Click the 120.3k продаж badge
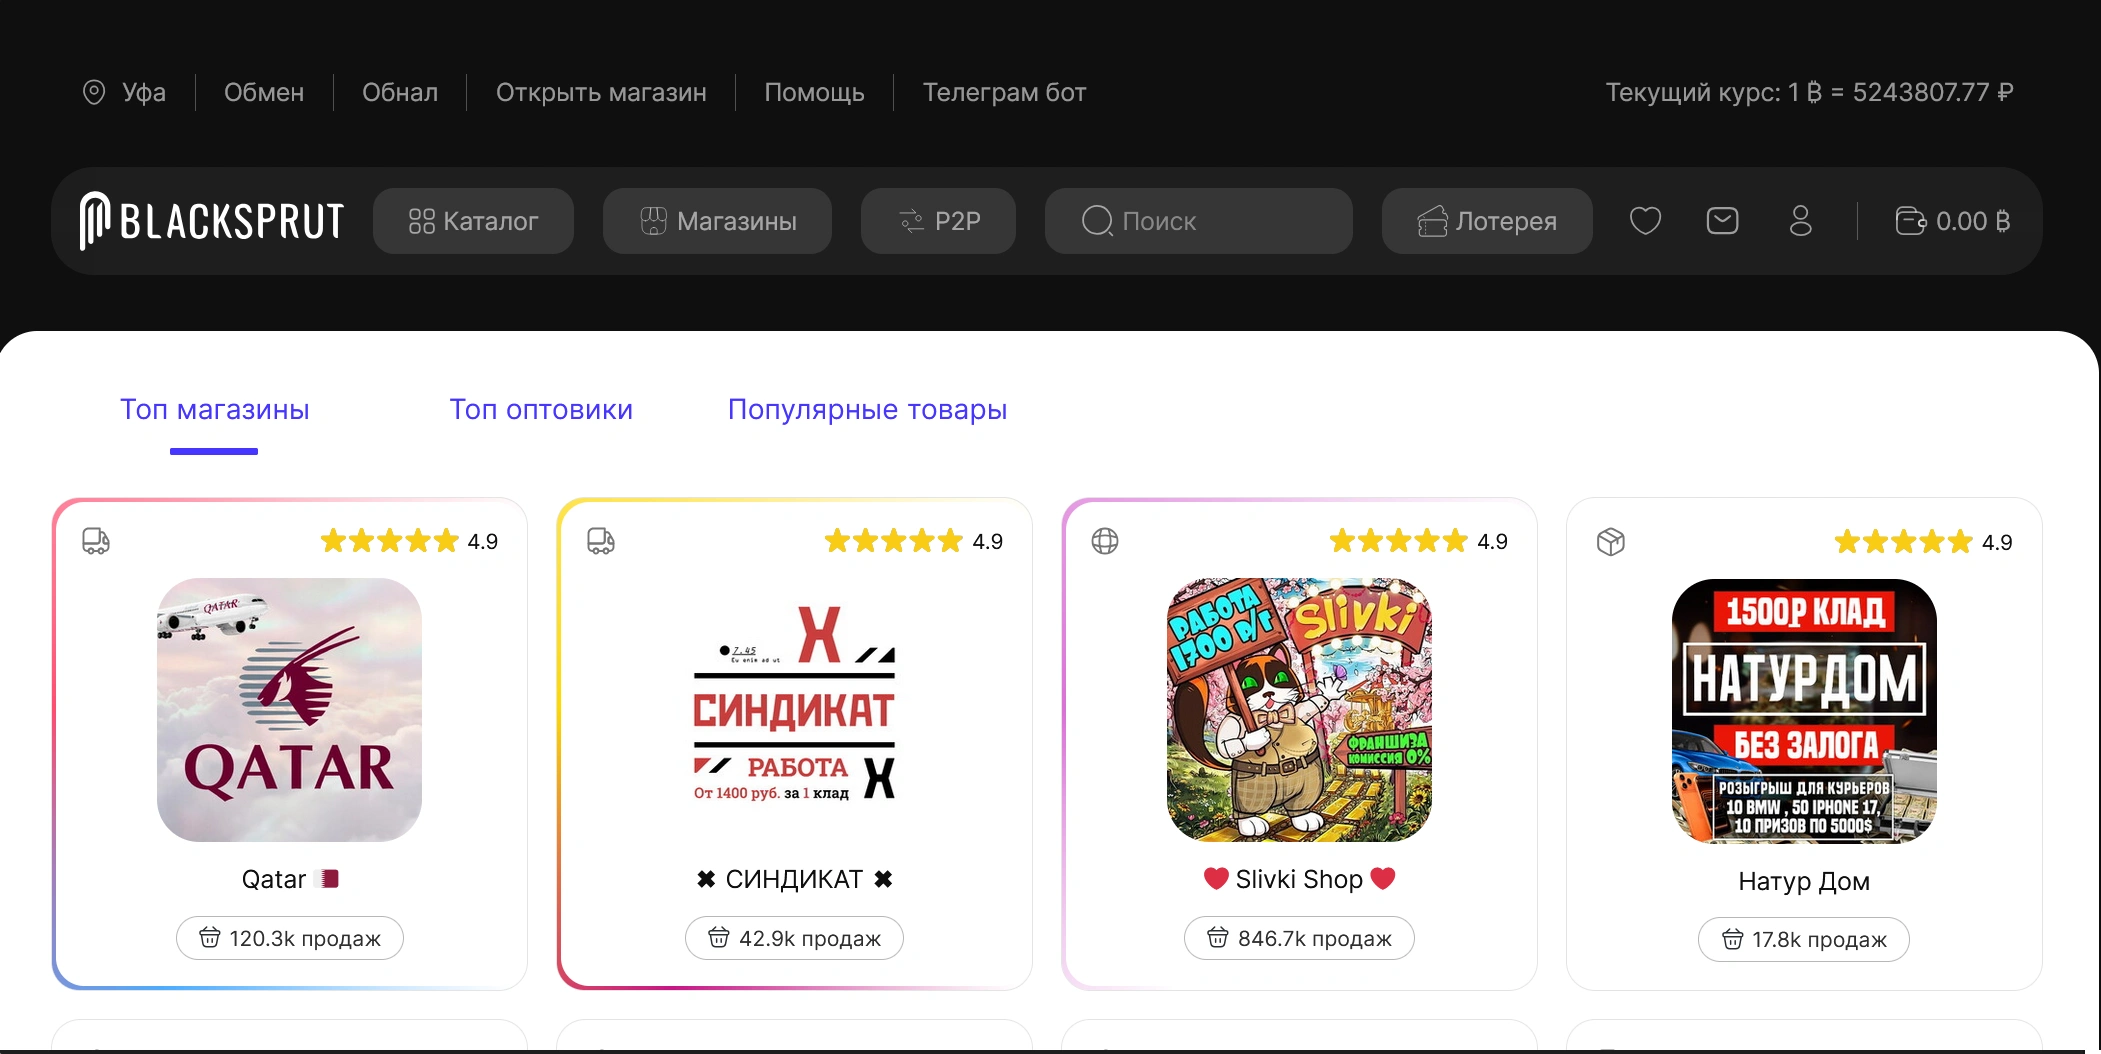Screen dimensions: 2101x1054 point(290,938)
